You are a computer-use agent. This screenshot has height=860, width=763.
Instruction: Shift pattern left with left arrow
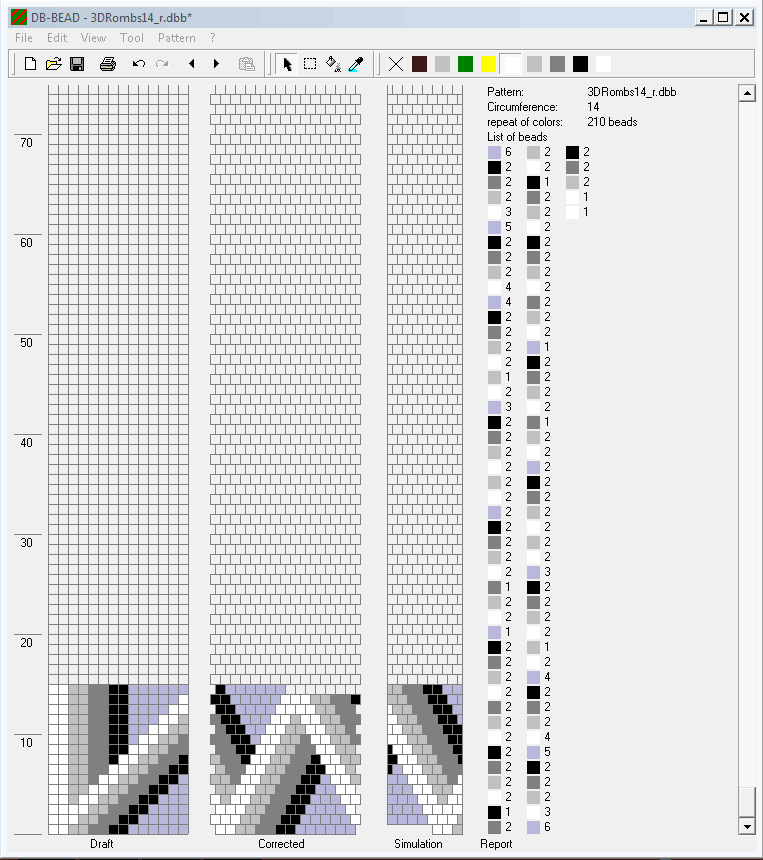coord(191,64)
